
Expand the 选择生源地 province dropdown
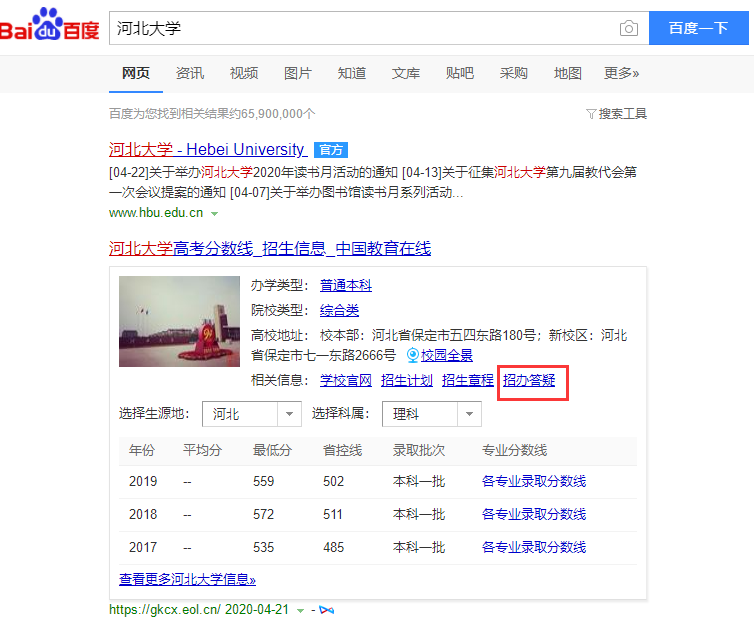coord(288,414)
